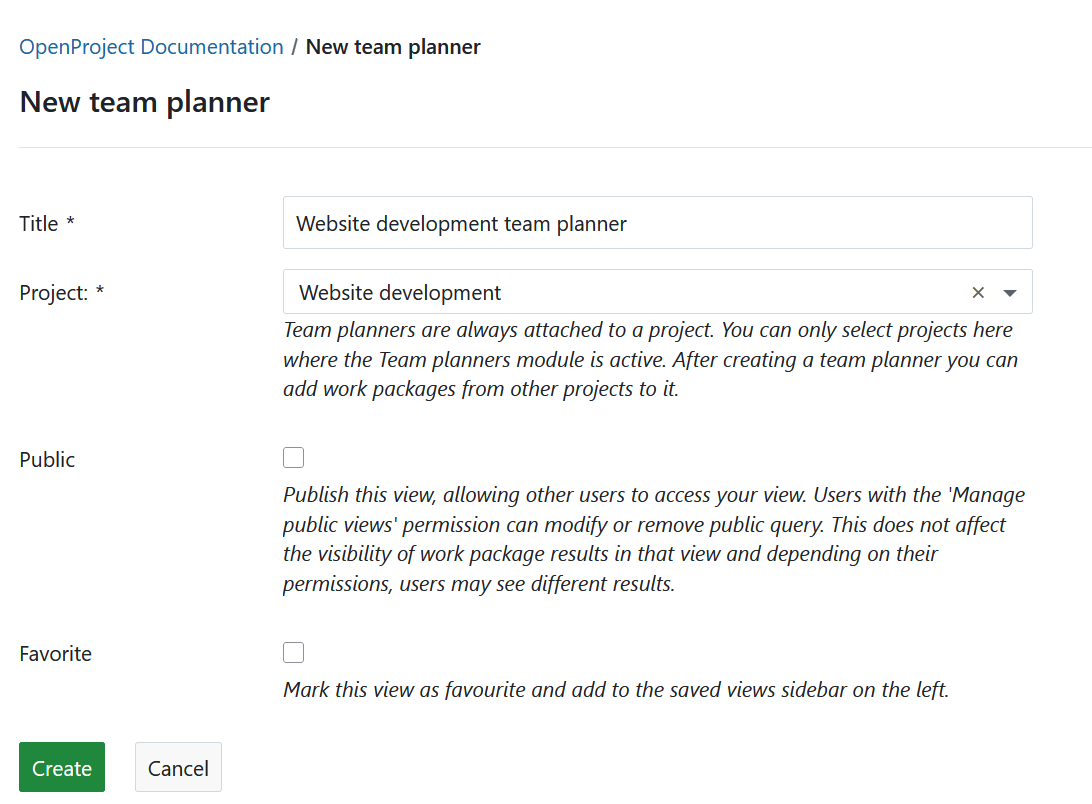Screen dimensions: 1092x804
Task: Open the OpenProject Documentation breadcrumb link
Action: click(150, 46)
